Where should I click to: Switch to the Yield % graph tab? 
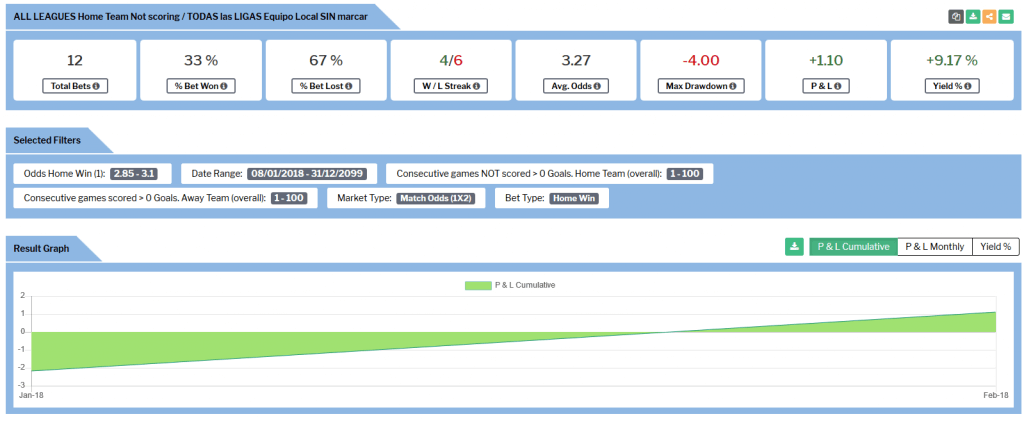(x=995, y=247)
